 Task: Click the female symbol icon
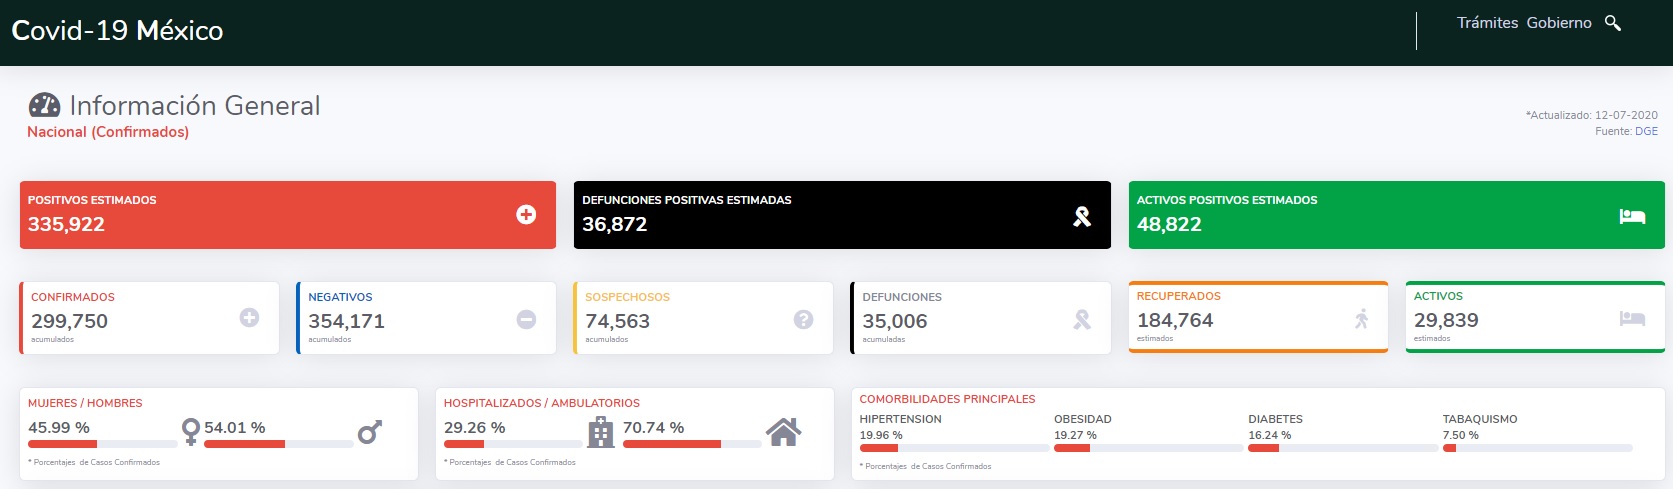coord(191,431)
